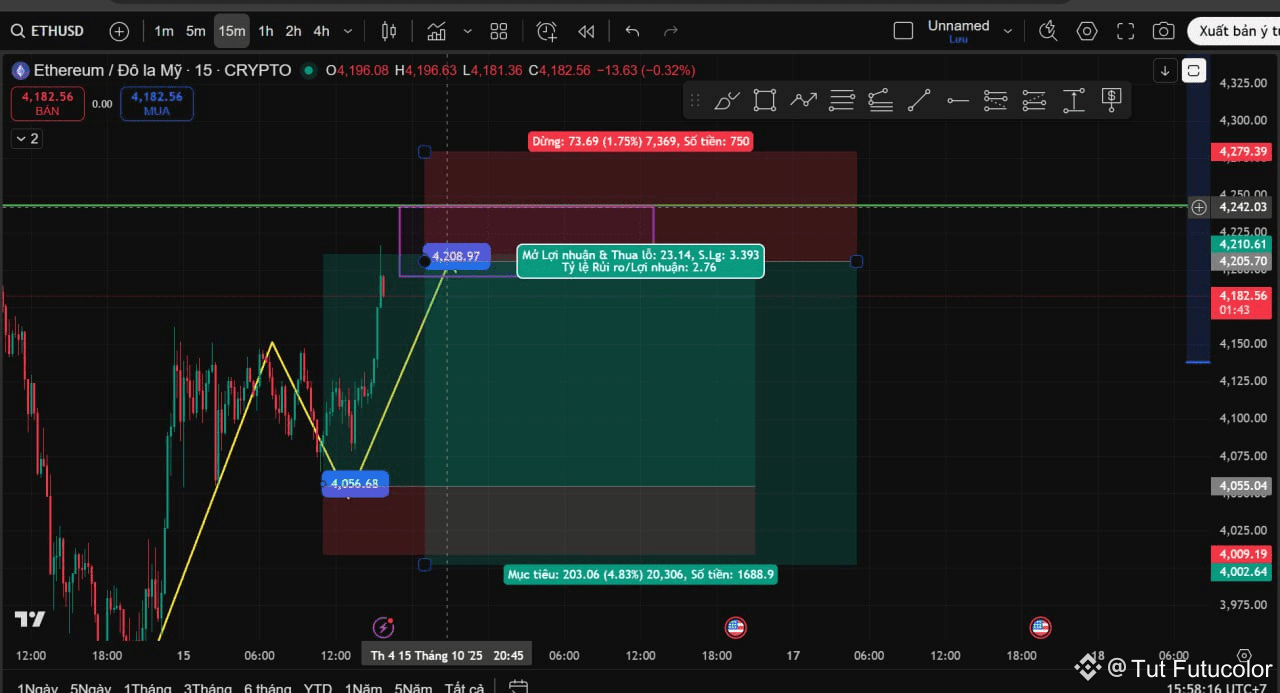Image resolution: width=1280 pixels, height=693 pixels.
Task: Switch to the 1m timeframe
Action: point(164,31)
